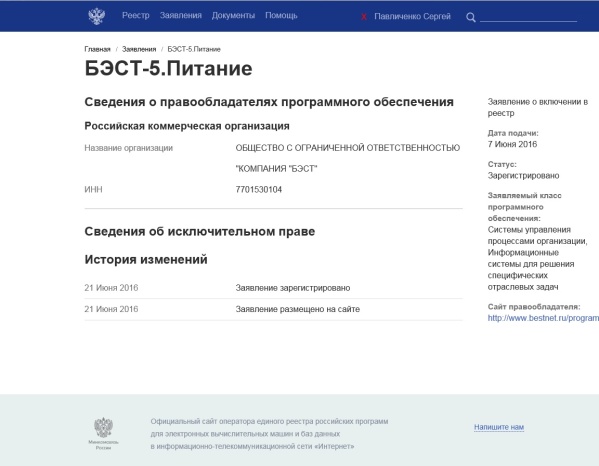The width and height of the screenshot is (599, 466).
Task: Click the Российская коммерческая организация subheading
Action: pos(187,126)
